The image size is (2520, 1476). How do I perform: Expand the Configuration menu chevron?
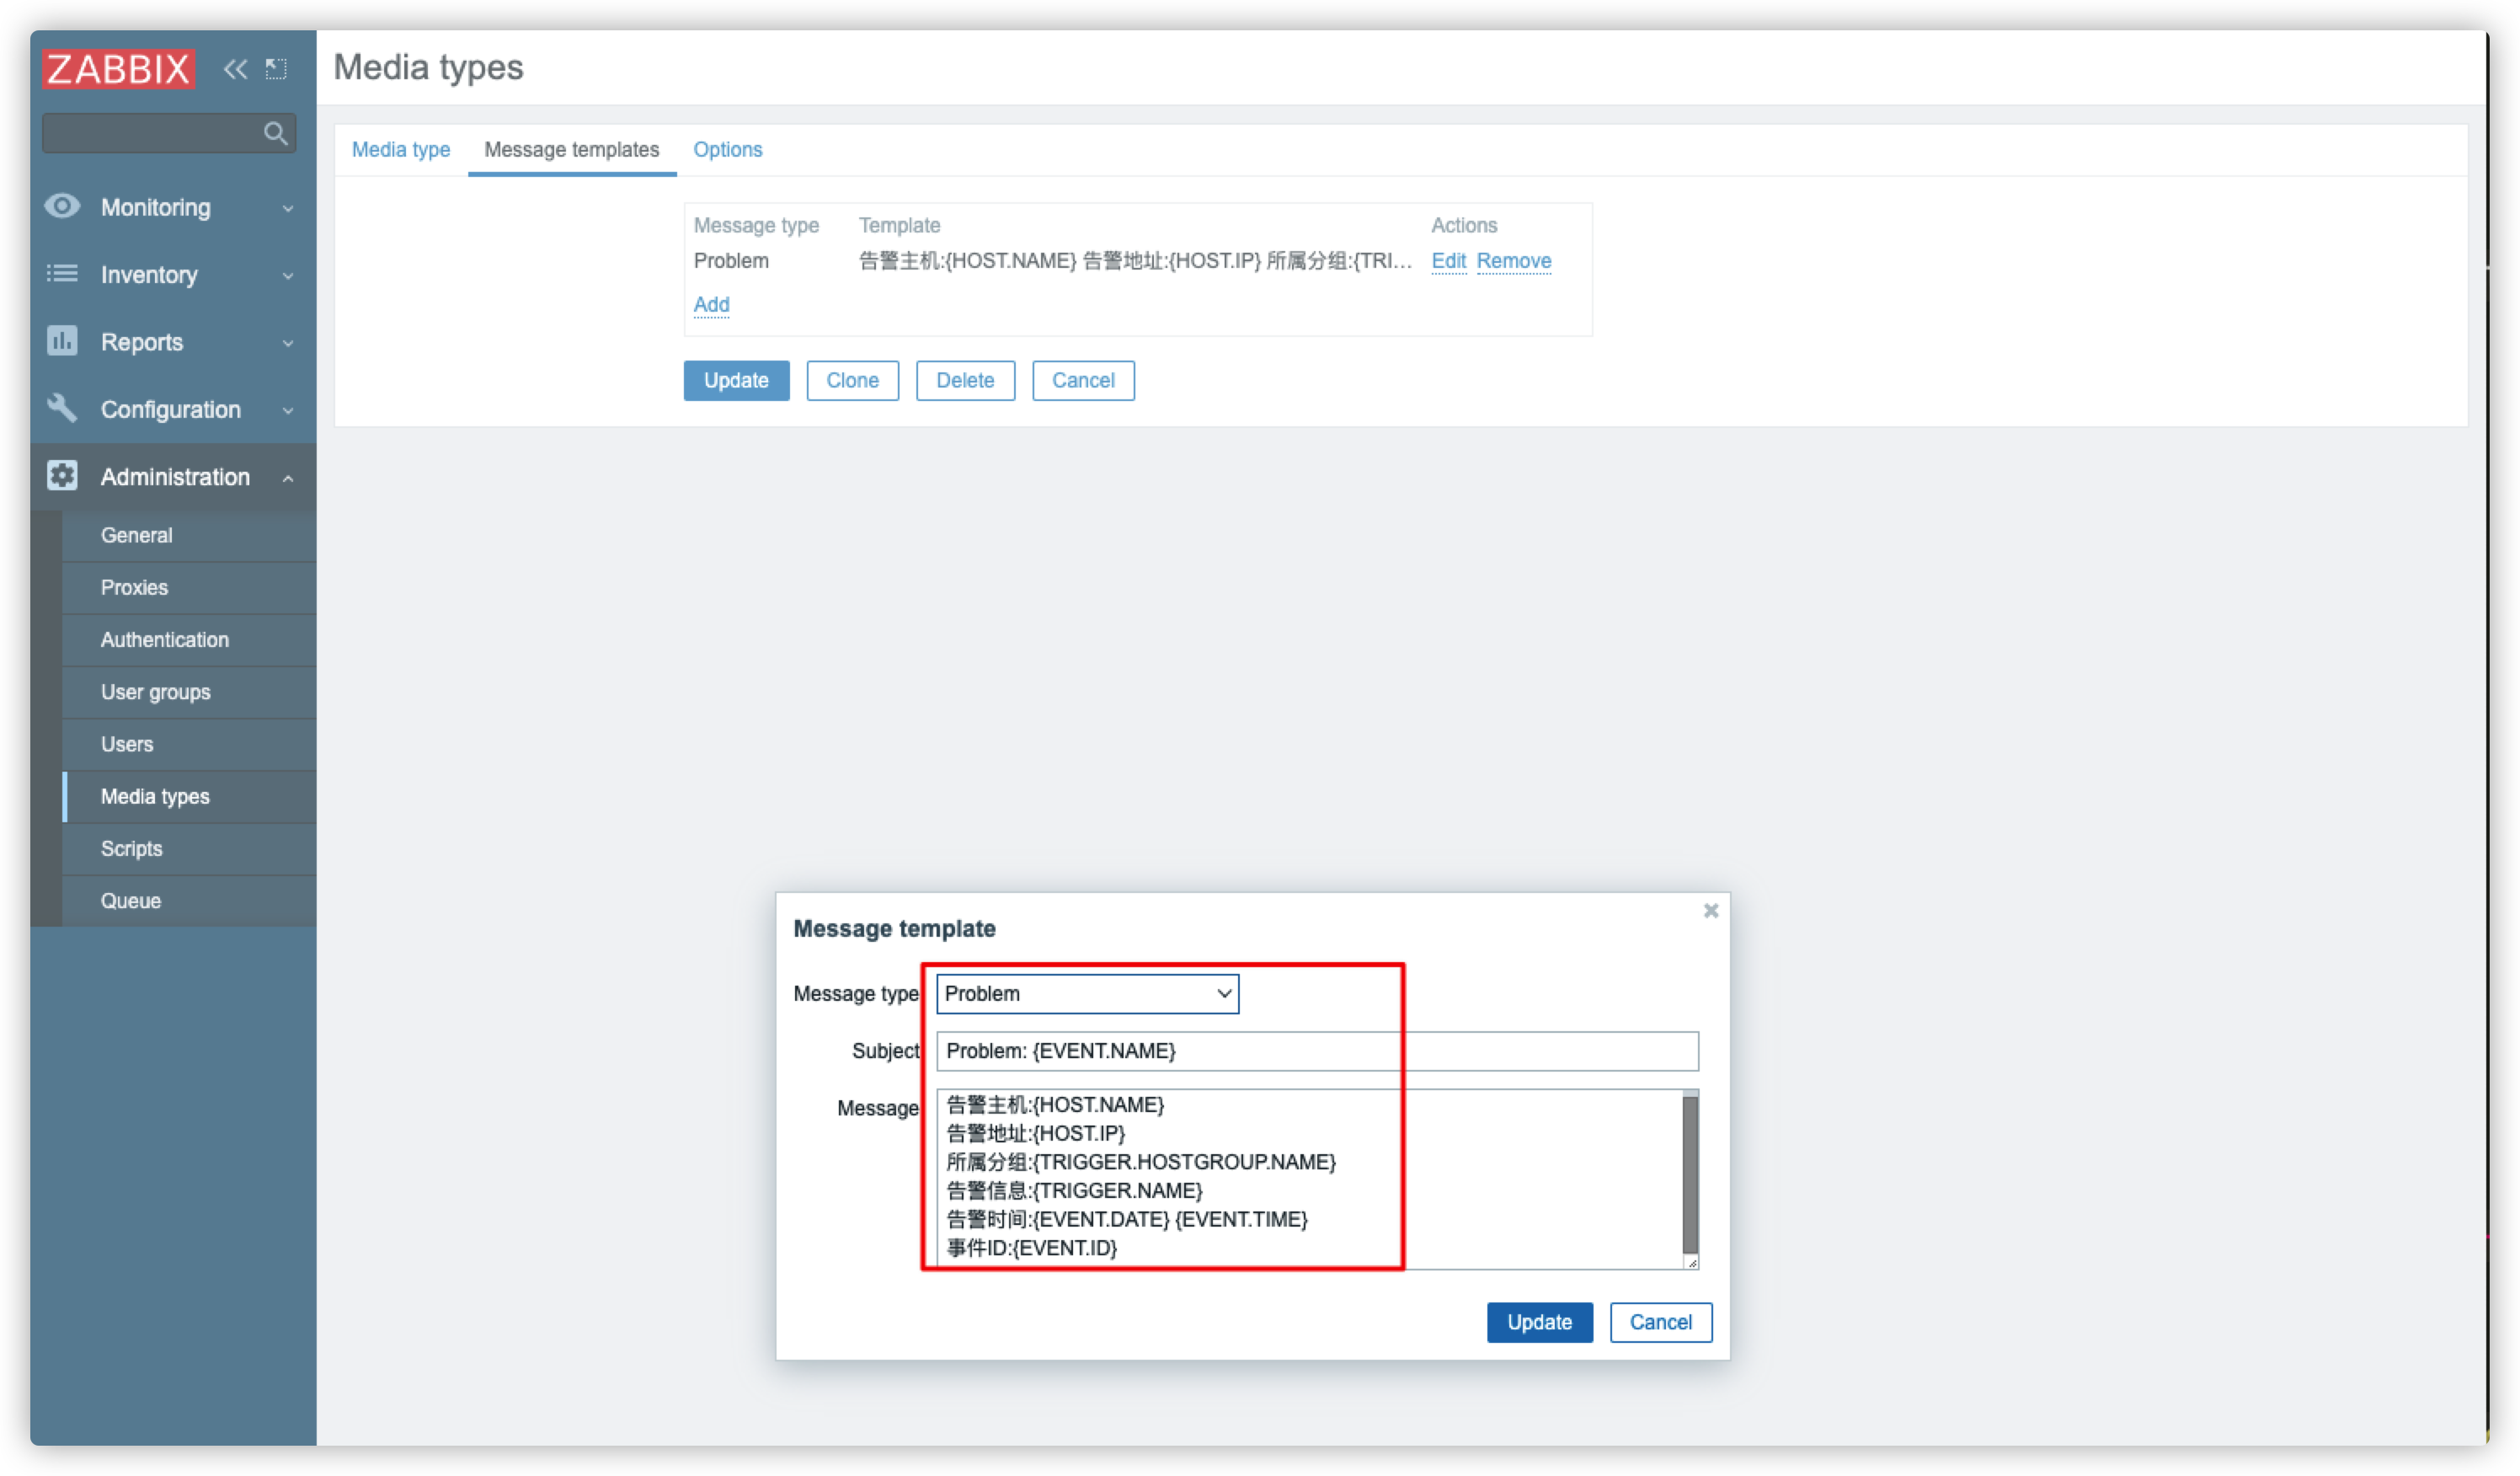[288, 410]
